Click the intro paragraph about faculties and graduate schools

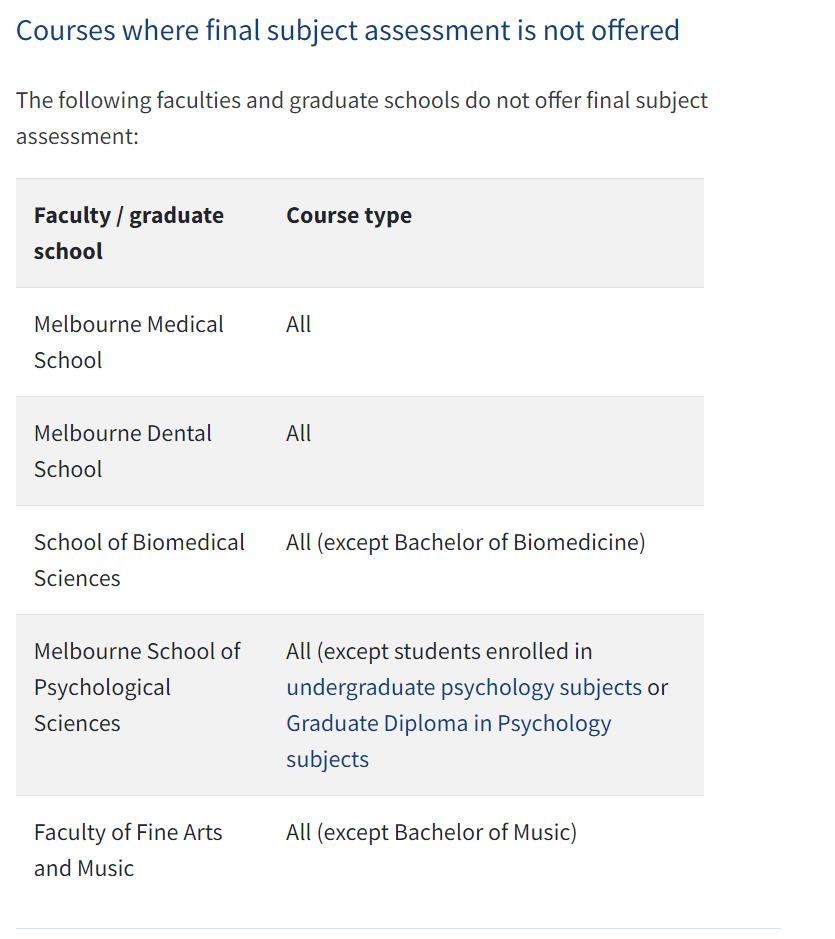(361, 101)
